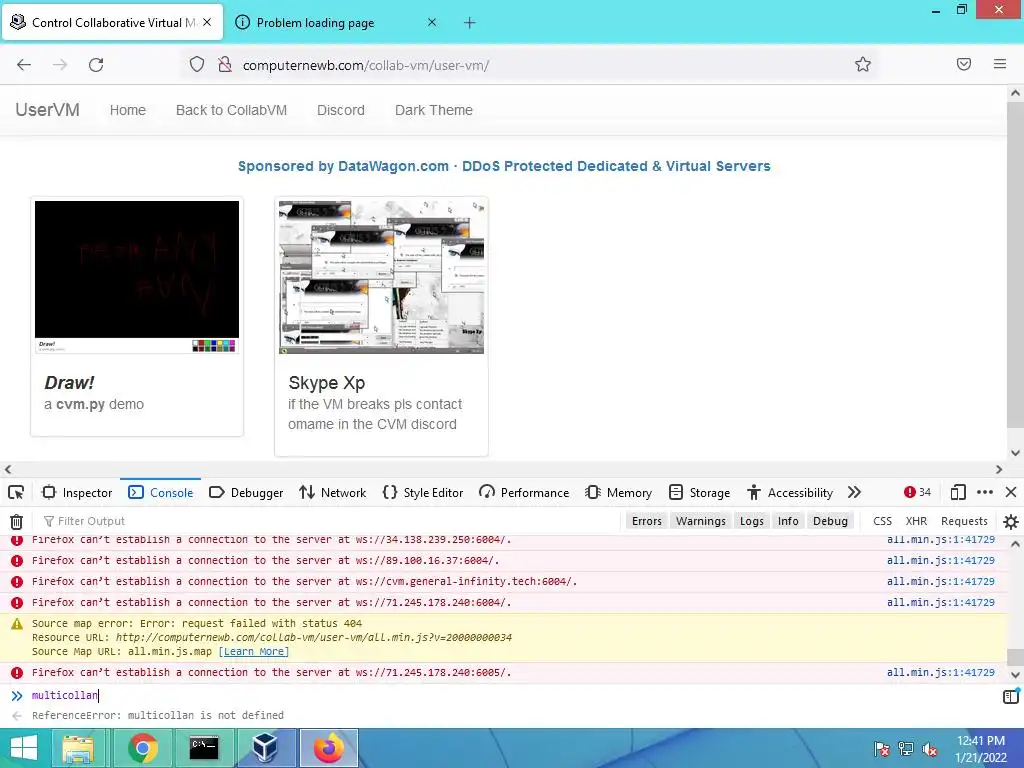Switch to Dark Theme
Viewport: 1024px width, 768px height.
pyautogui.click(x=434, y=110)
